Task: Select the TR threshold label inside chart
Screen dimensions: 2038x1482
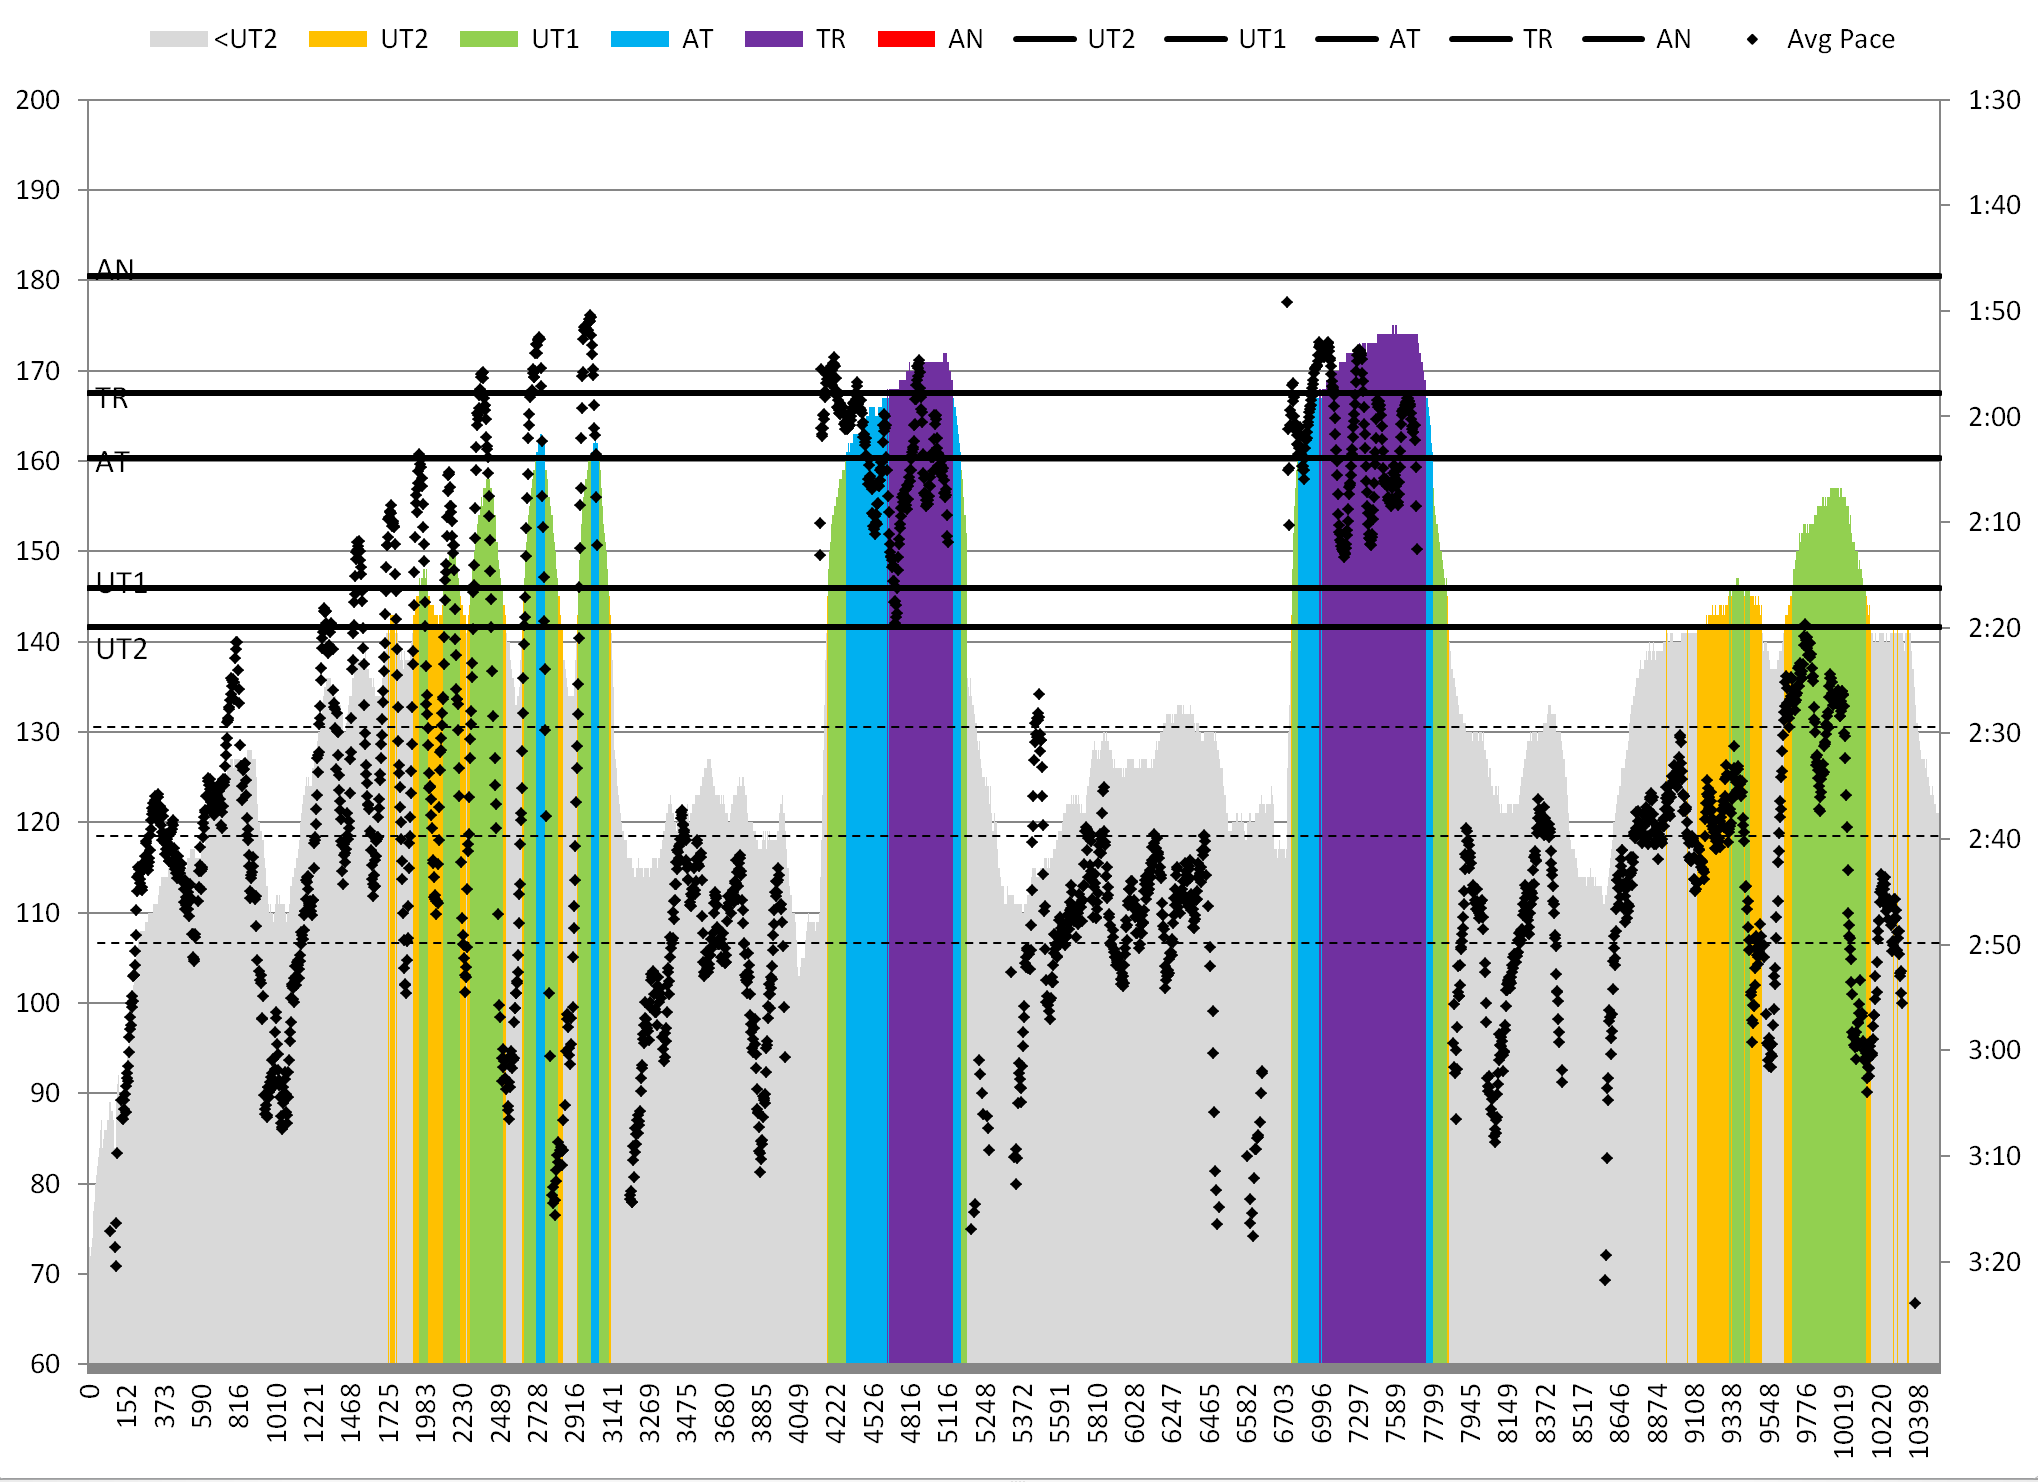Action: pyautogui.click(x=112, y=399)
